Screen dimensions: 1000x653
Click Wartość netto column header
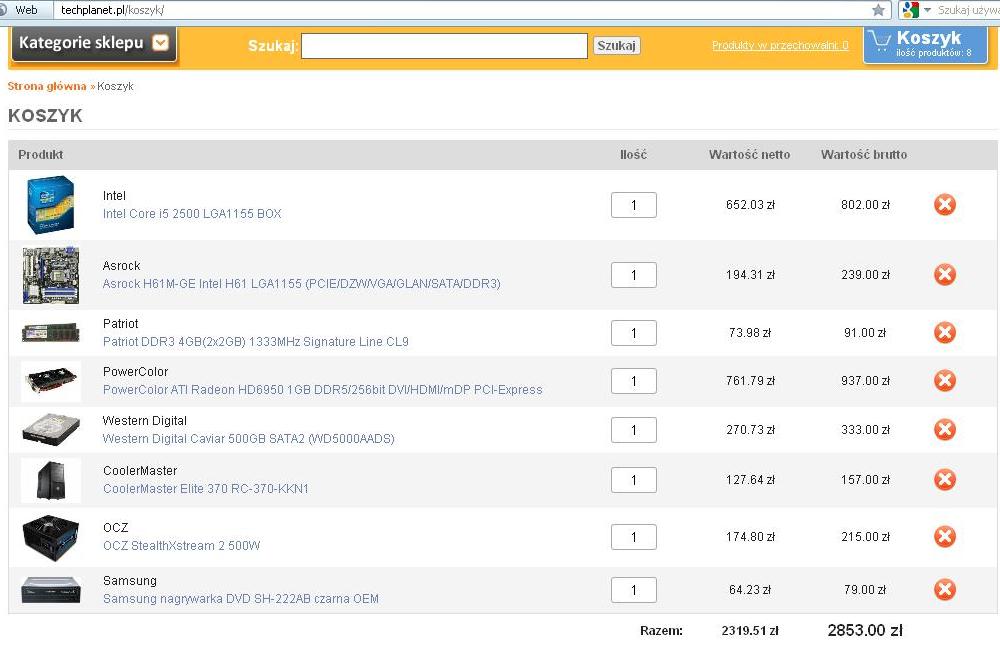coord(749,154)
